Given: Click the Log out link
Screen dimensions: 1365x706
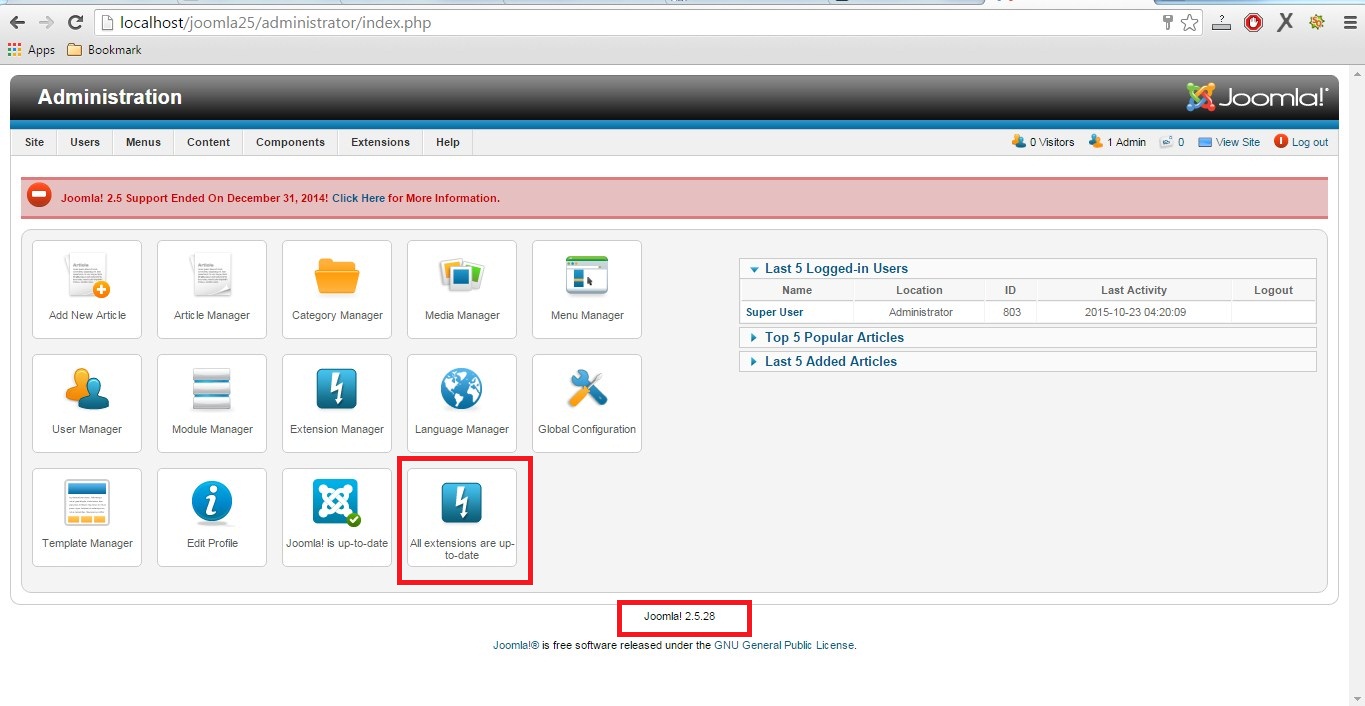Looking at the screenshot, I should 1309,142.
